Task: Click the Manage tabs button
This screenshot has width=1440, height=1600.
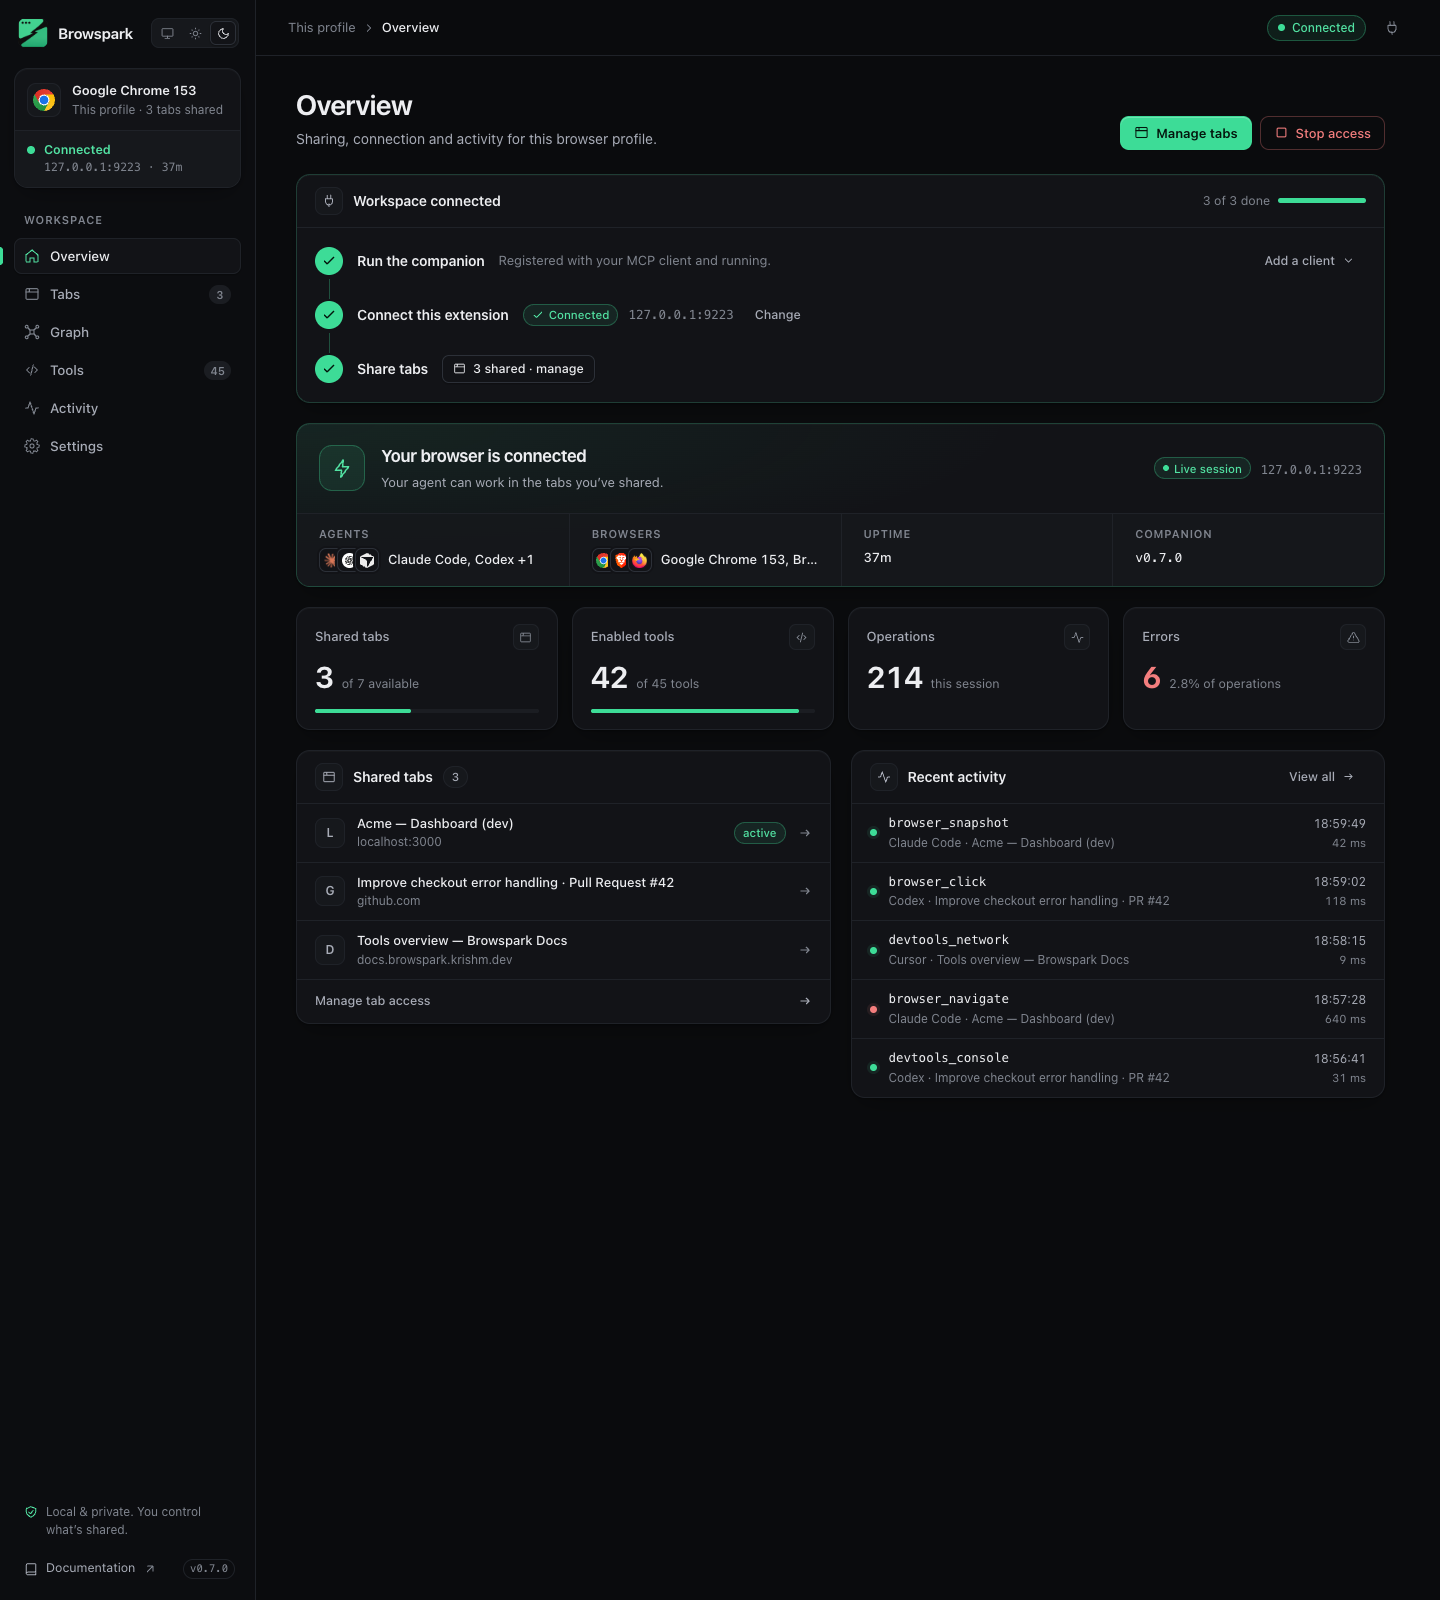Action: tap(1186, 133)
